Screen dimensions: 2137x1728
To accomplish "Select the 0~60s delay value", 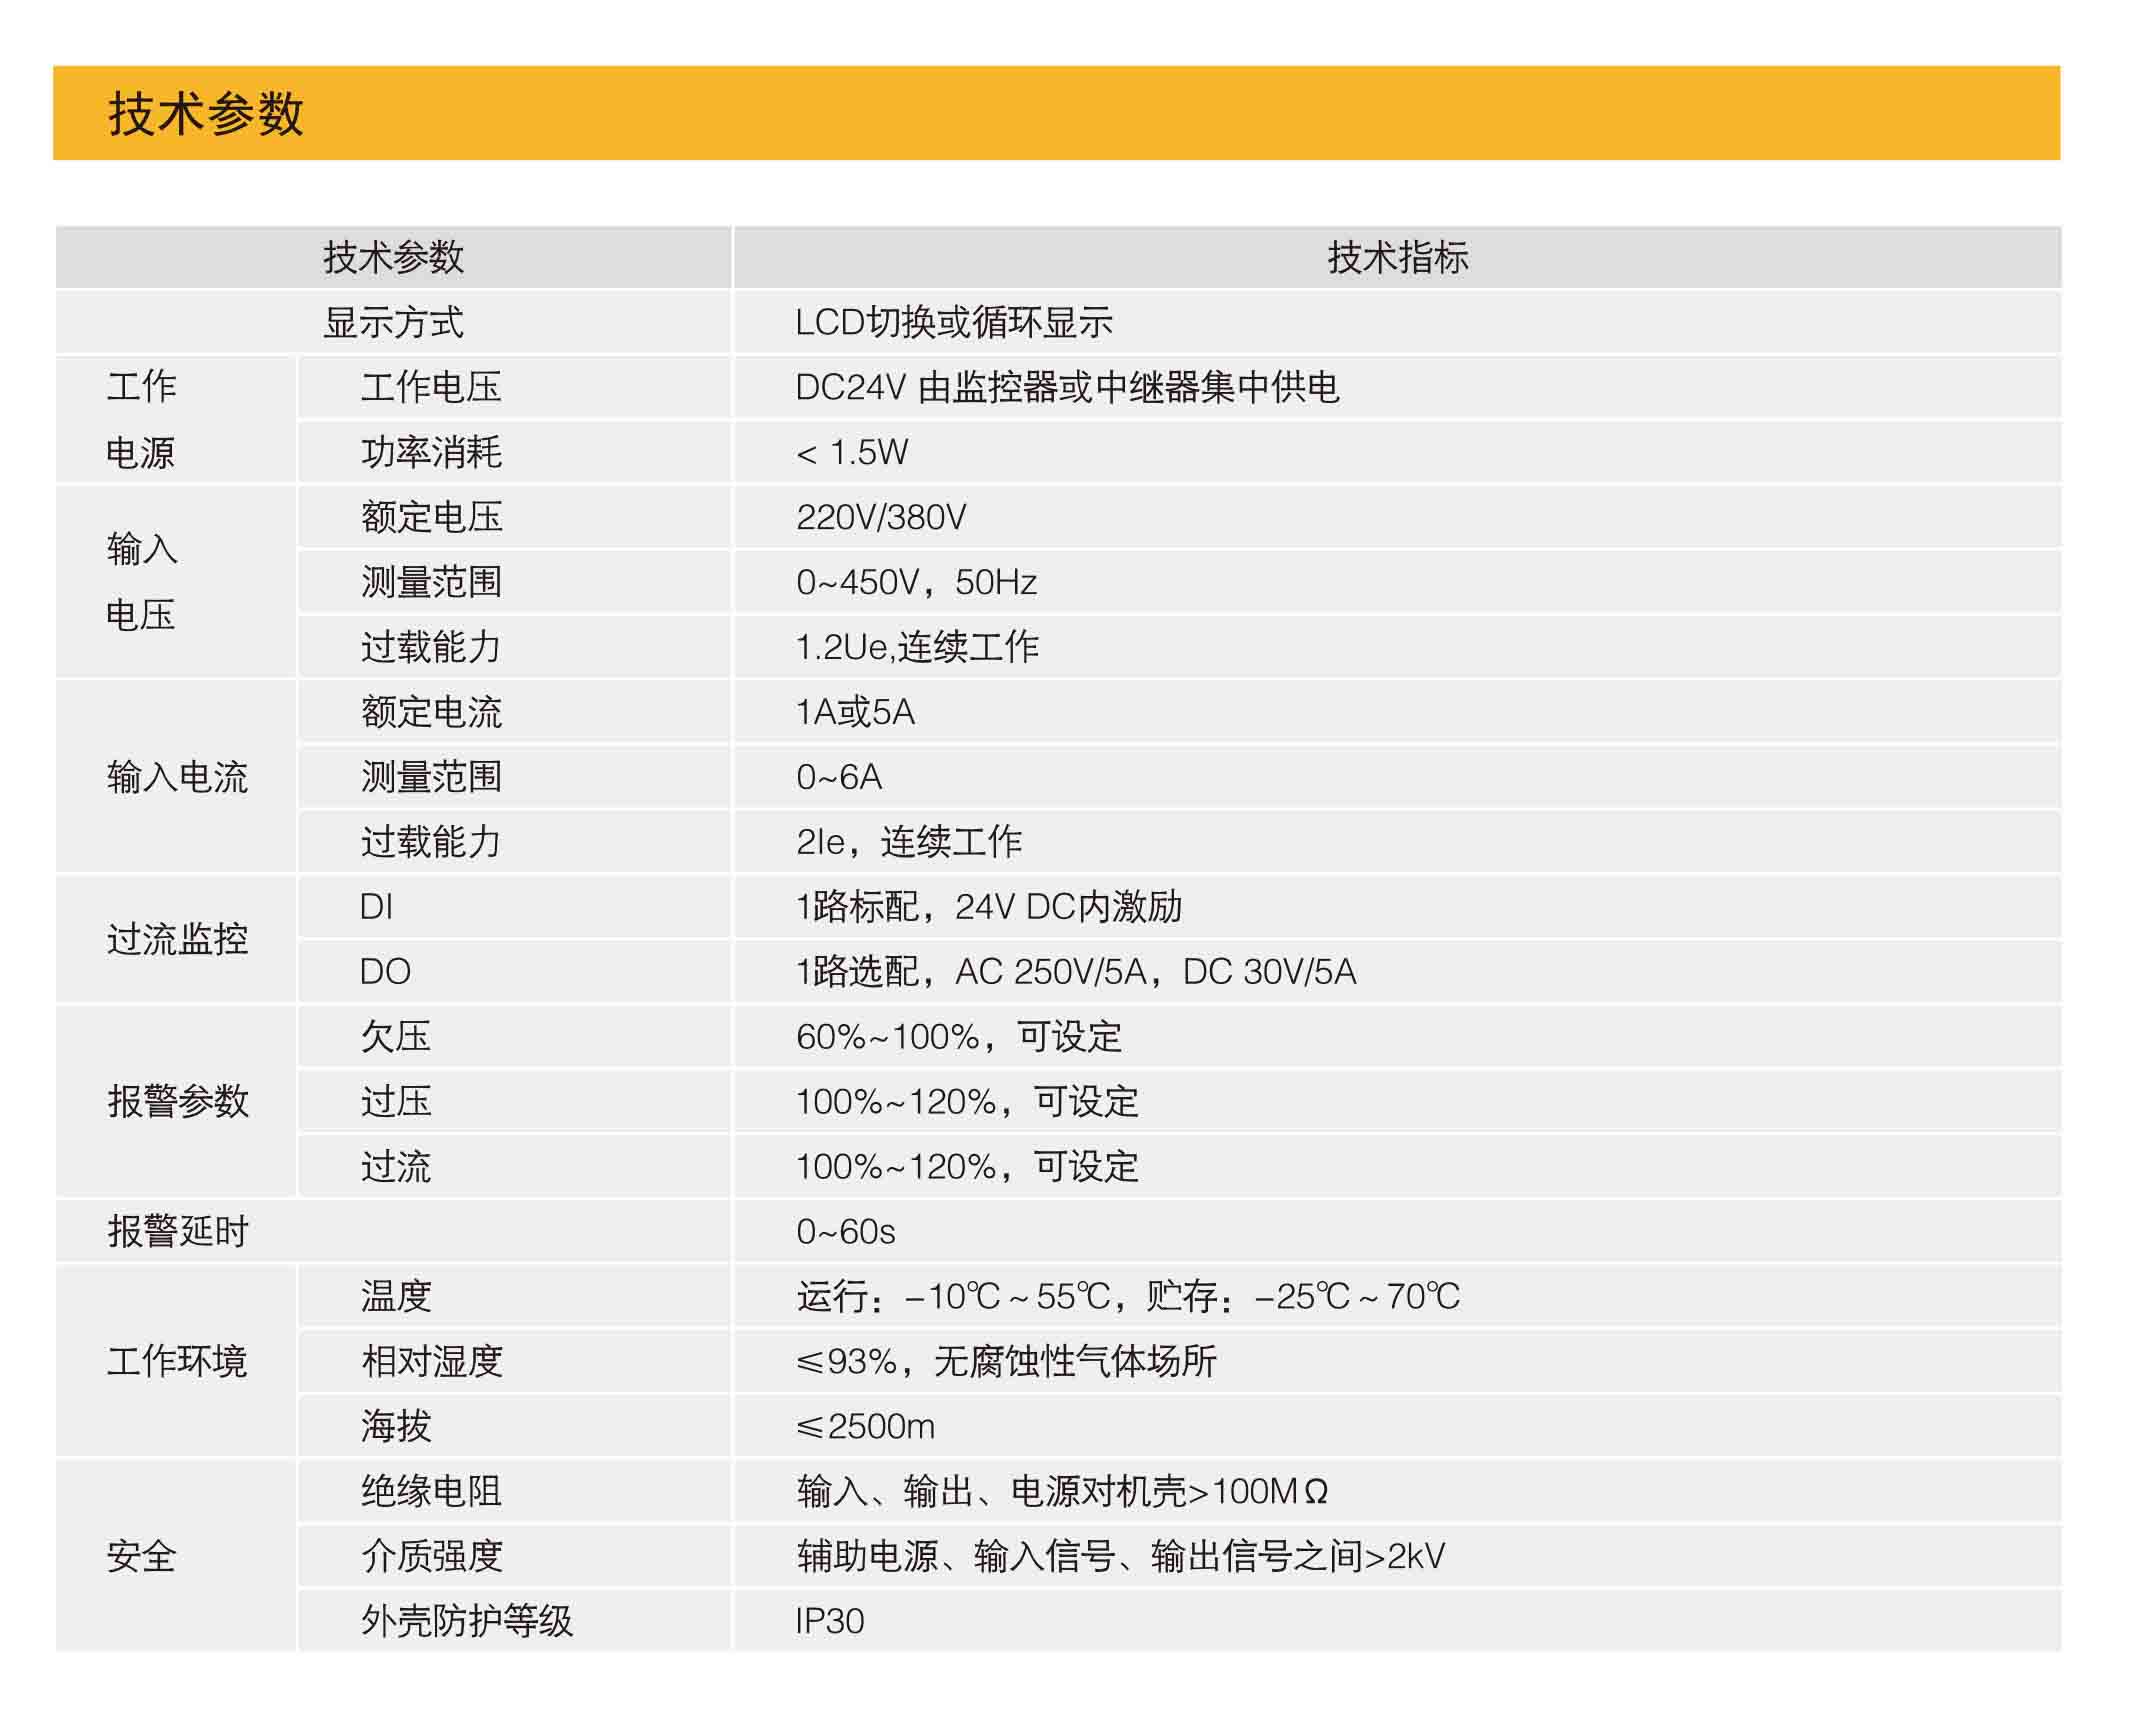I will click(x=845, y=1231).
